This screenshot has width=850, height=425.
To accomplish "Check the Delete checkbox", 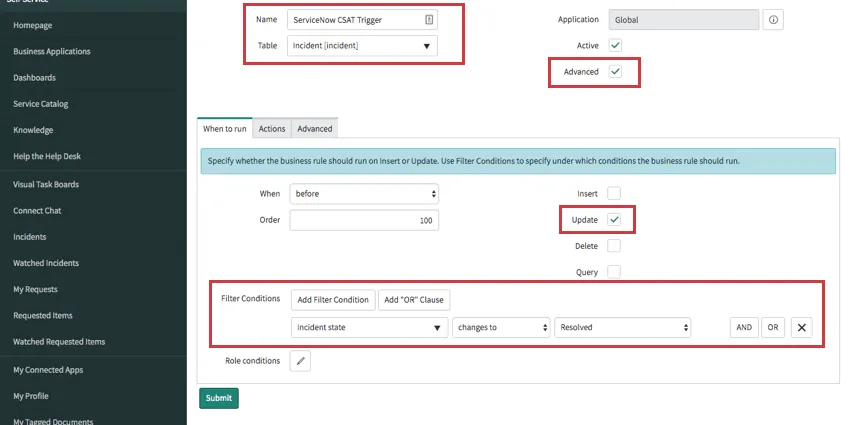I will tap(614, 246).
